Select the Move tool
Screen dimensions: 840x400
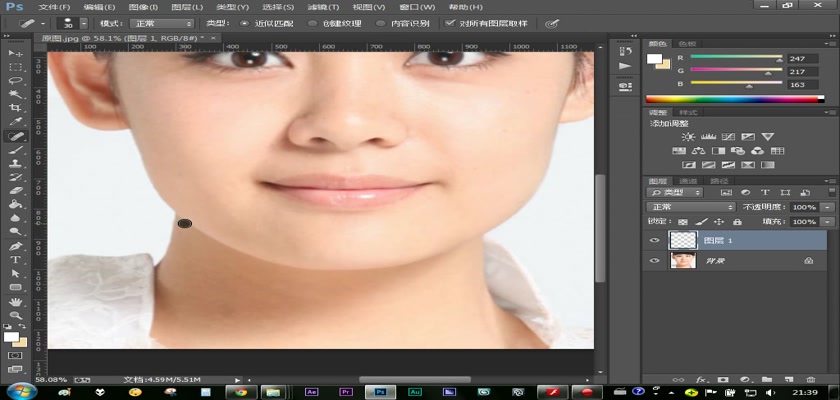point(16,54)
